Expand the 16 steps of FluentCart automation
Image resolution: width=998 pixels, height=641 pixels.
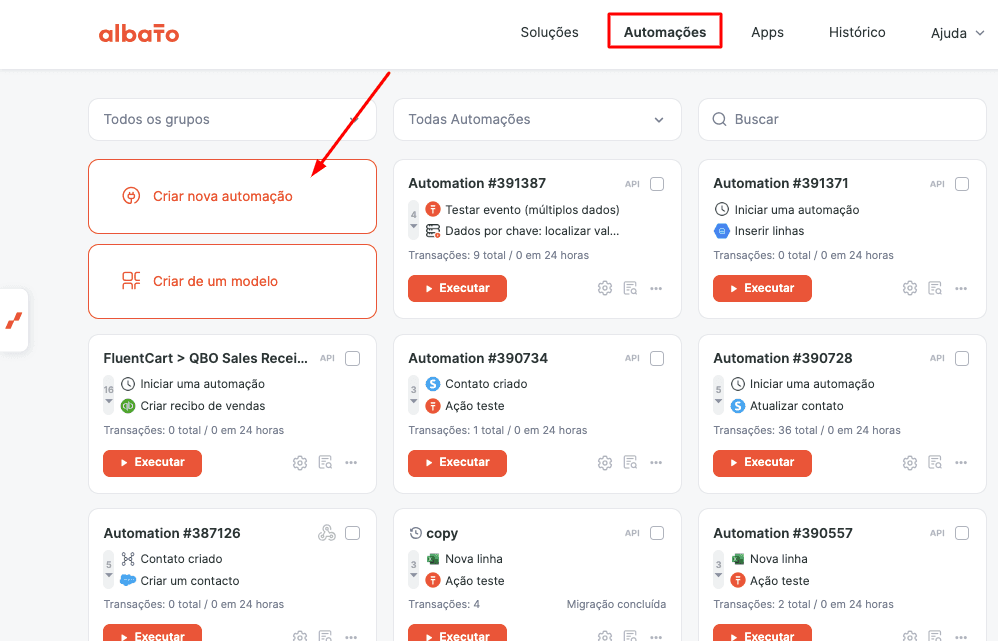109,395
